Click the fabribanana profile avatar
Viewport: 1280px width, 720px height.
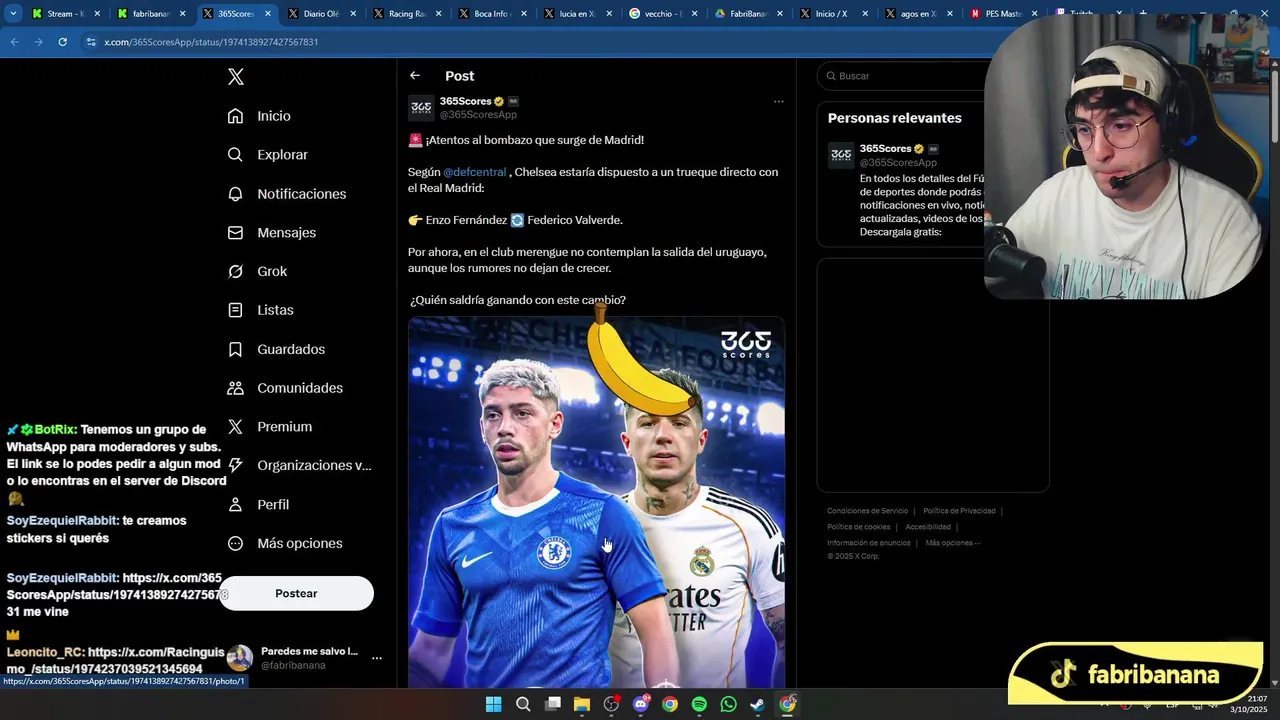[x=240, y=658]
